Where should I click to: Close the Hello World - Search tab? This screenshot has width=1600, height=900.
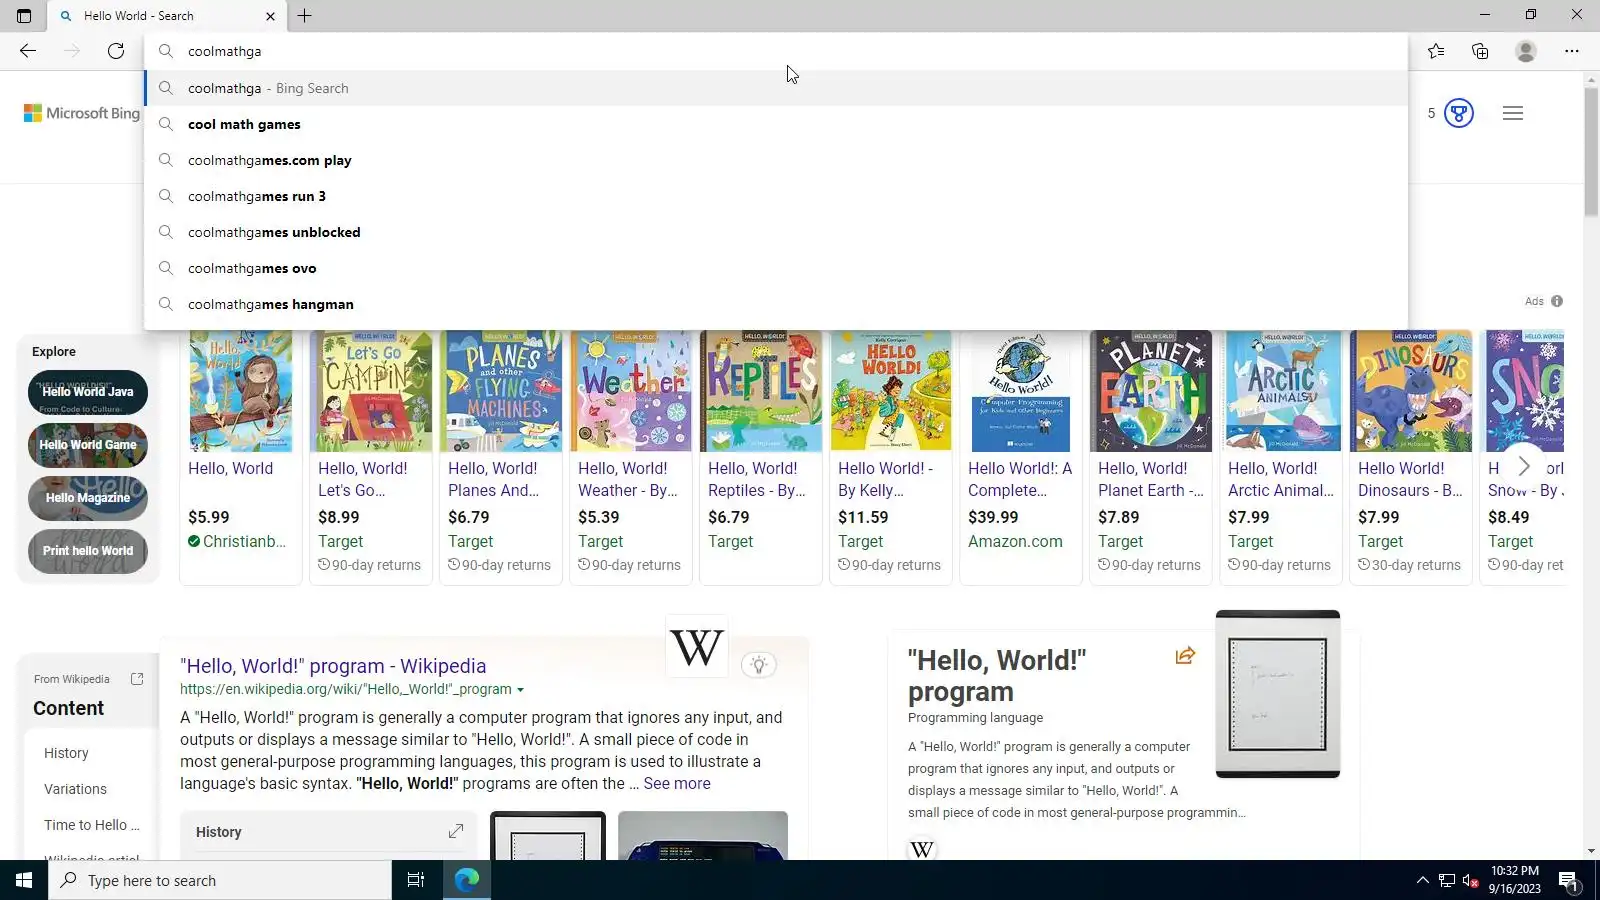(270, 16)
